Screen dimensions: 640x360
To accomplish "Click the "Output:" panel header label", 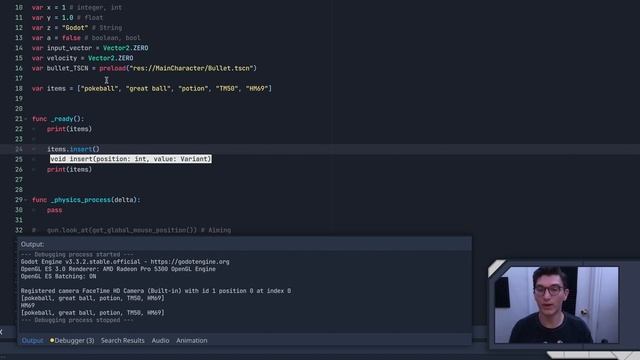I will pos(32,244).
